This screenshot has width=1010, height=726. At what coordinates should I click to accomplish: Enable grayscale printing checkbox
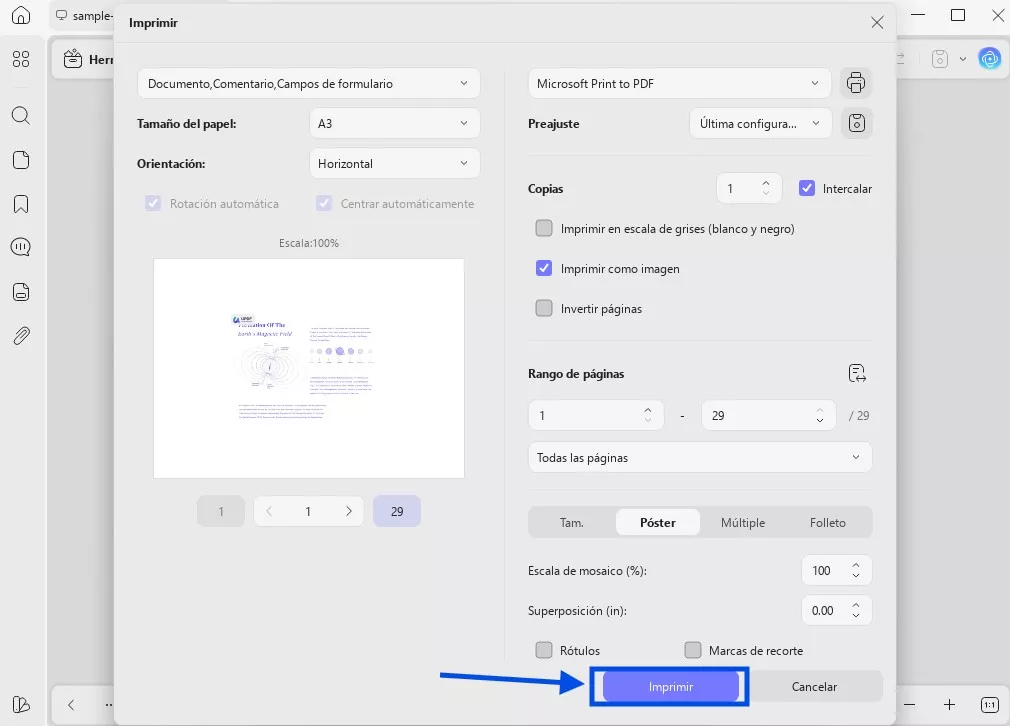[544, 228]
